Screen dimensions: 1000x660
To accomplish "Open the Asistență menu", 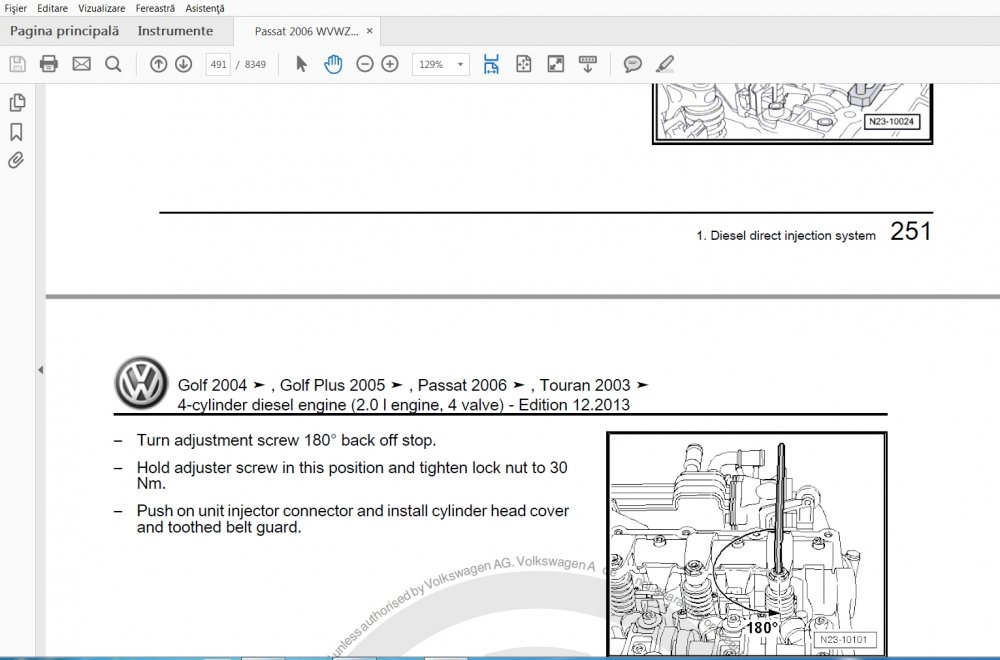I will pos(205,8).
